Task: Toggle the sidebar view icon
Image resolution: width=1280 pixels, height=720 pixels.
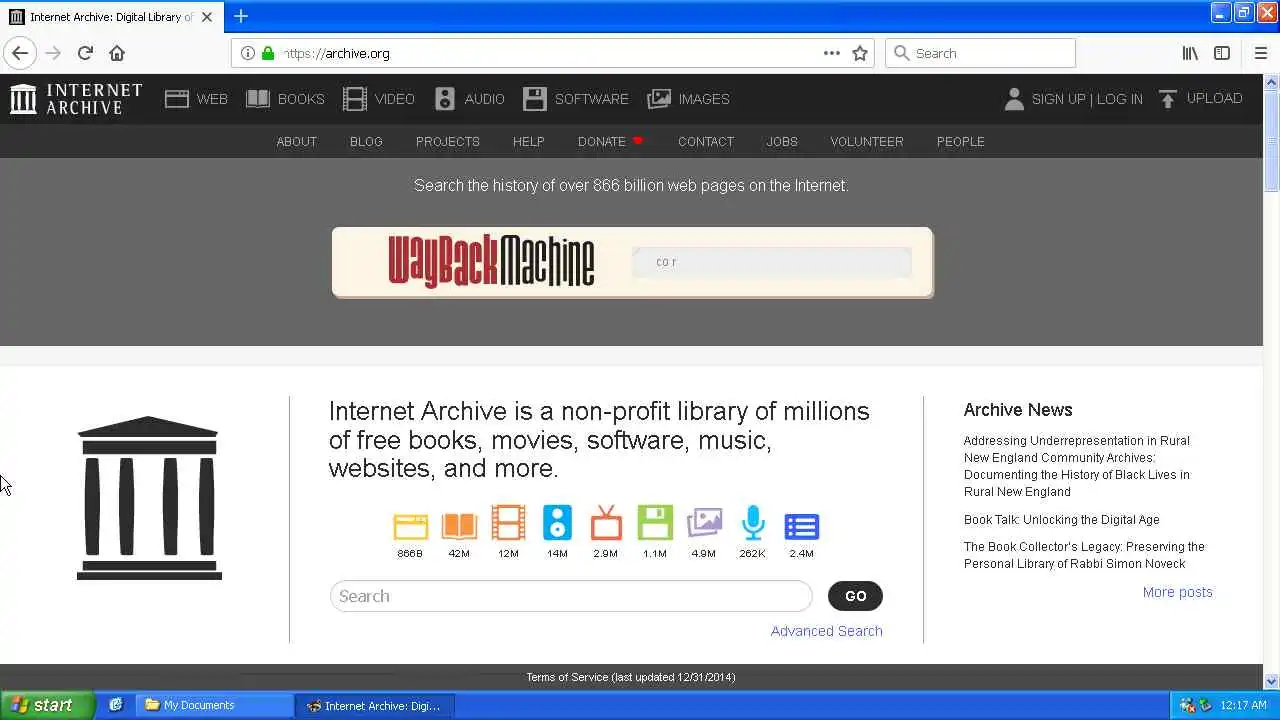Action: coord(1222,53)
